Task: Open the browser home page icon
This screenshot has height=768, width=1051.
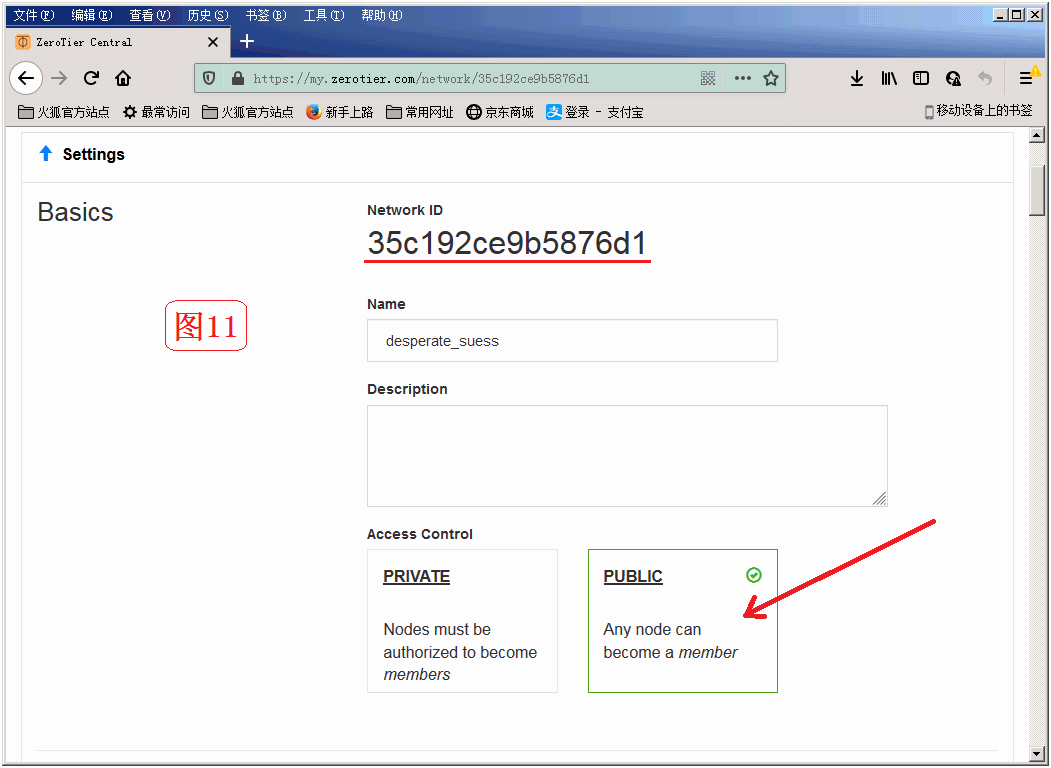Action: click(x=123, y=78)
